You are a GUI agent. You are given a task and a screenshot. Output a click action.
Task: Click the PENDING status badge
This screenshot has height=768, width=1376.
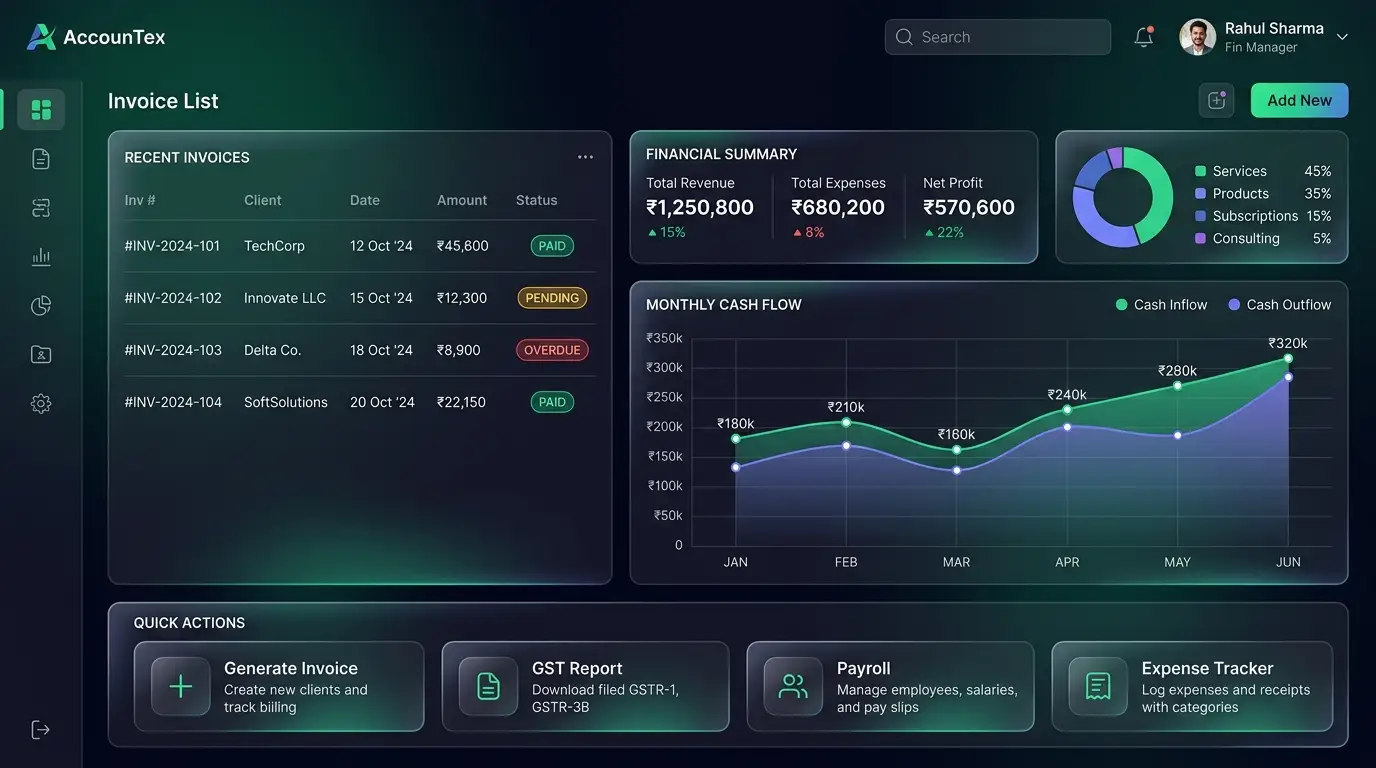[552, 298]
